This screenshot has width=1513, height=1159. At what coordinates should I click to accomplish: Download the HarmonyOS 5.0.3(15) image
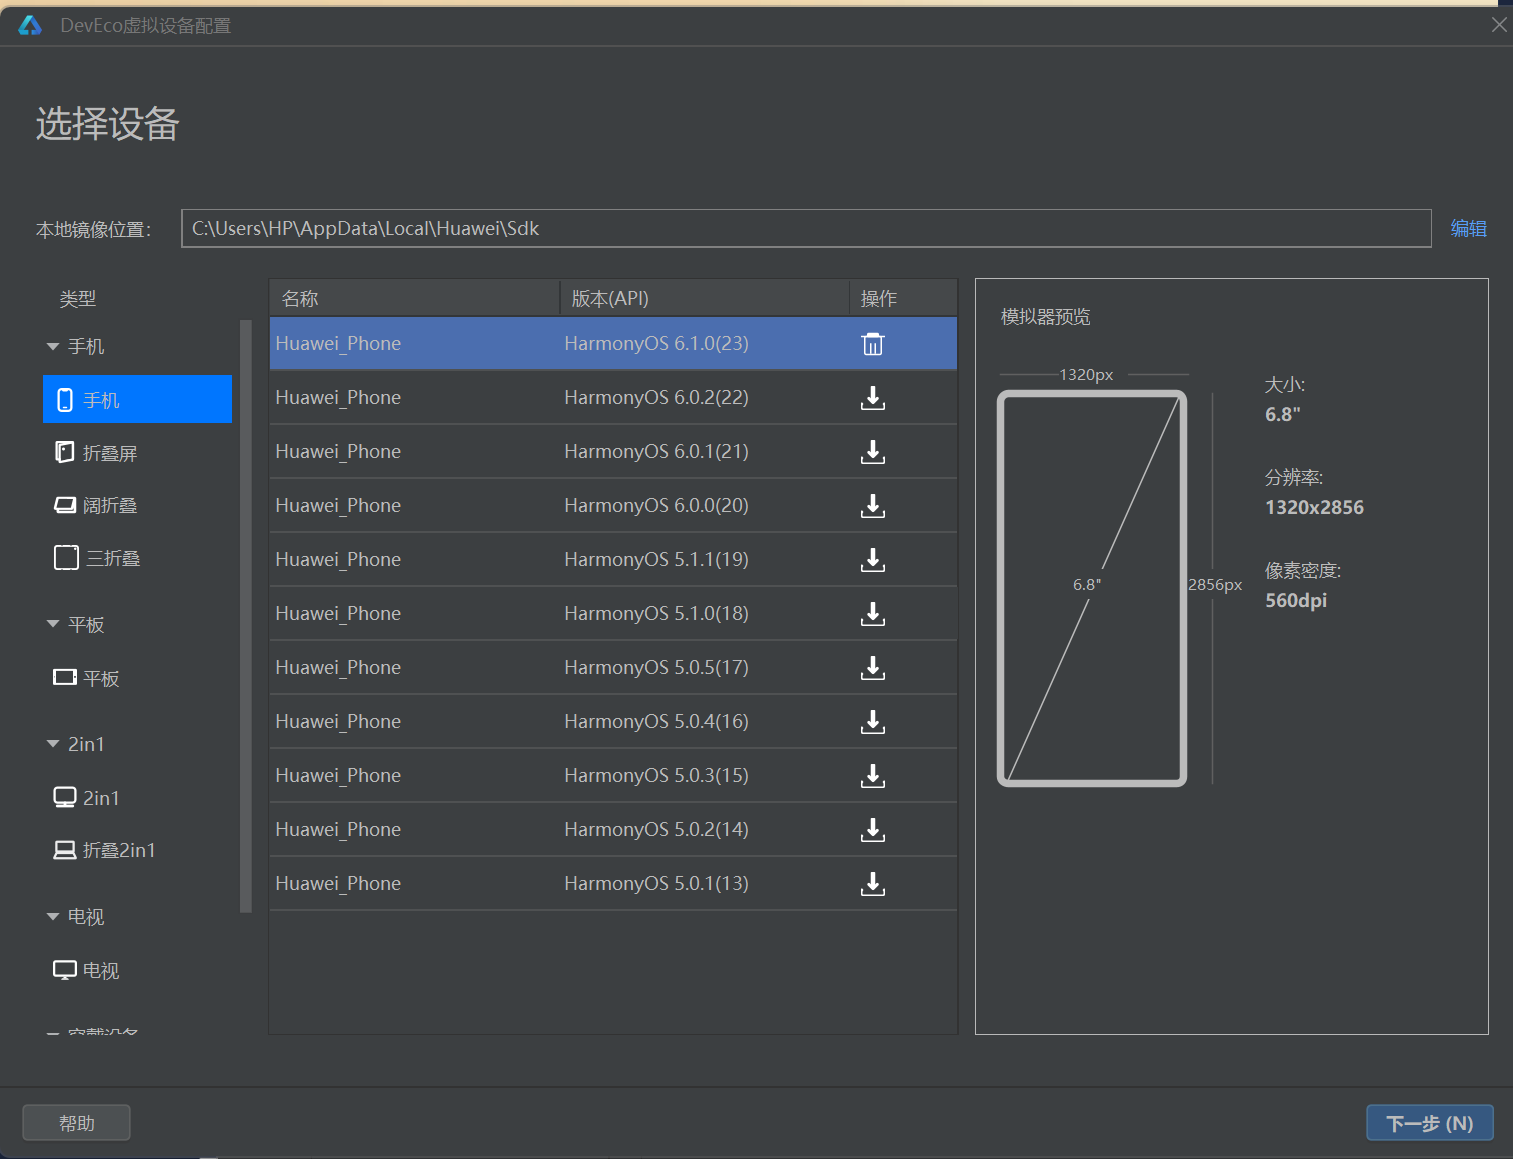tap(873, 776)
